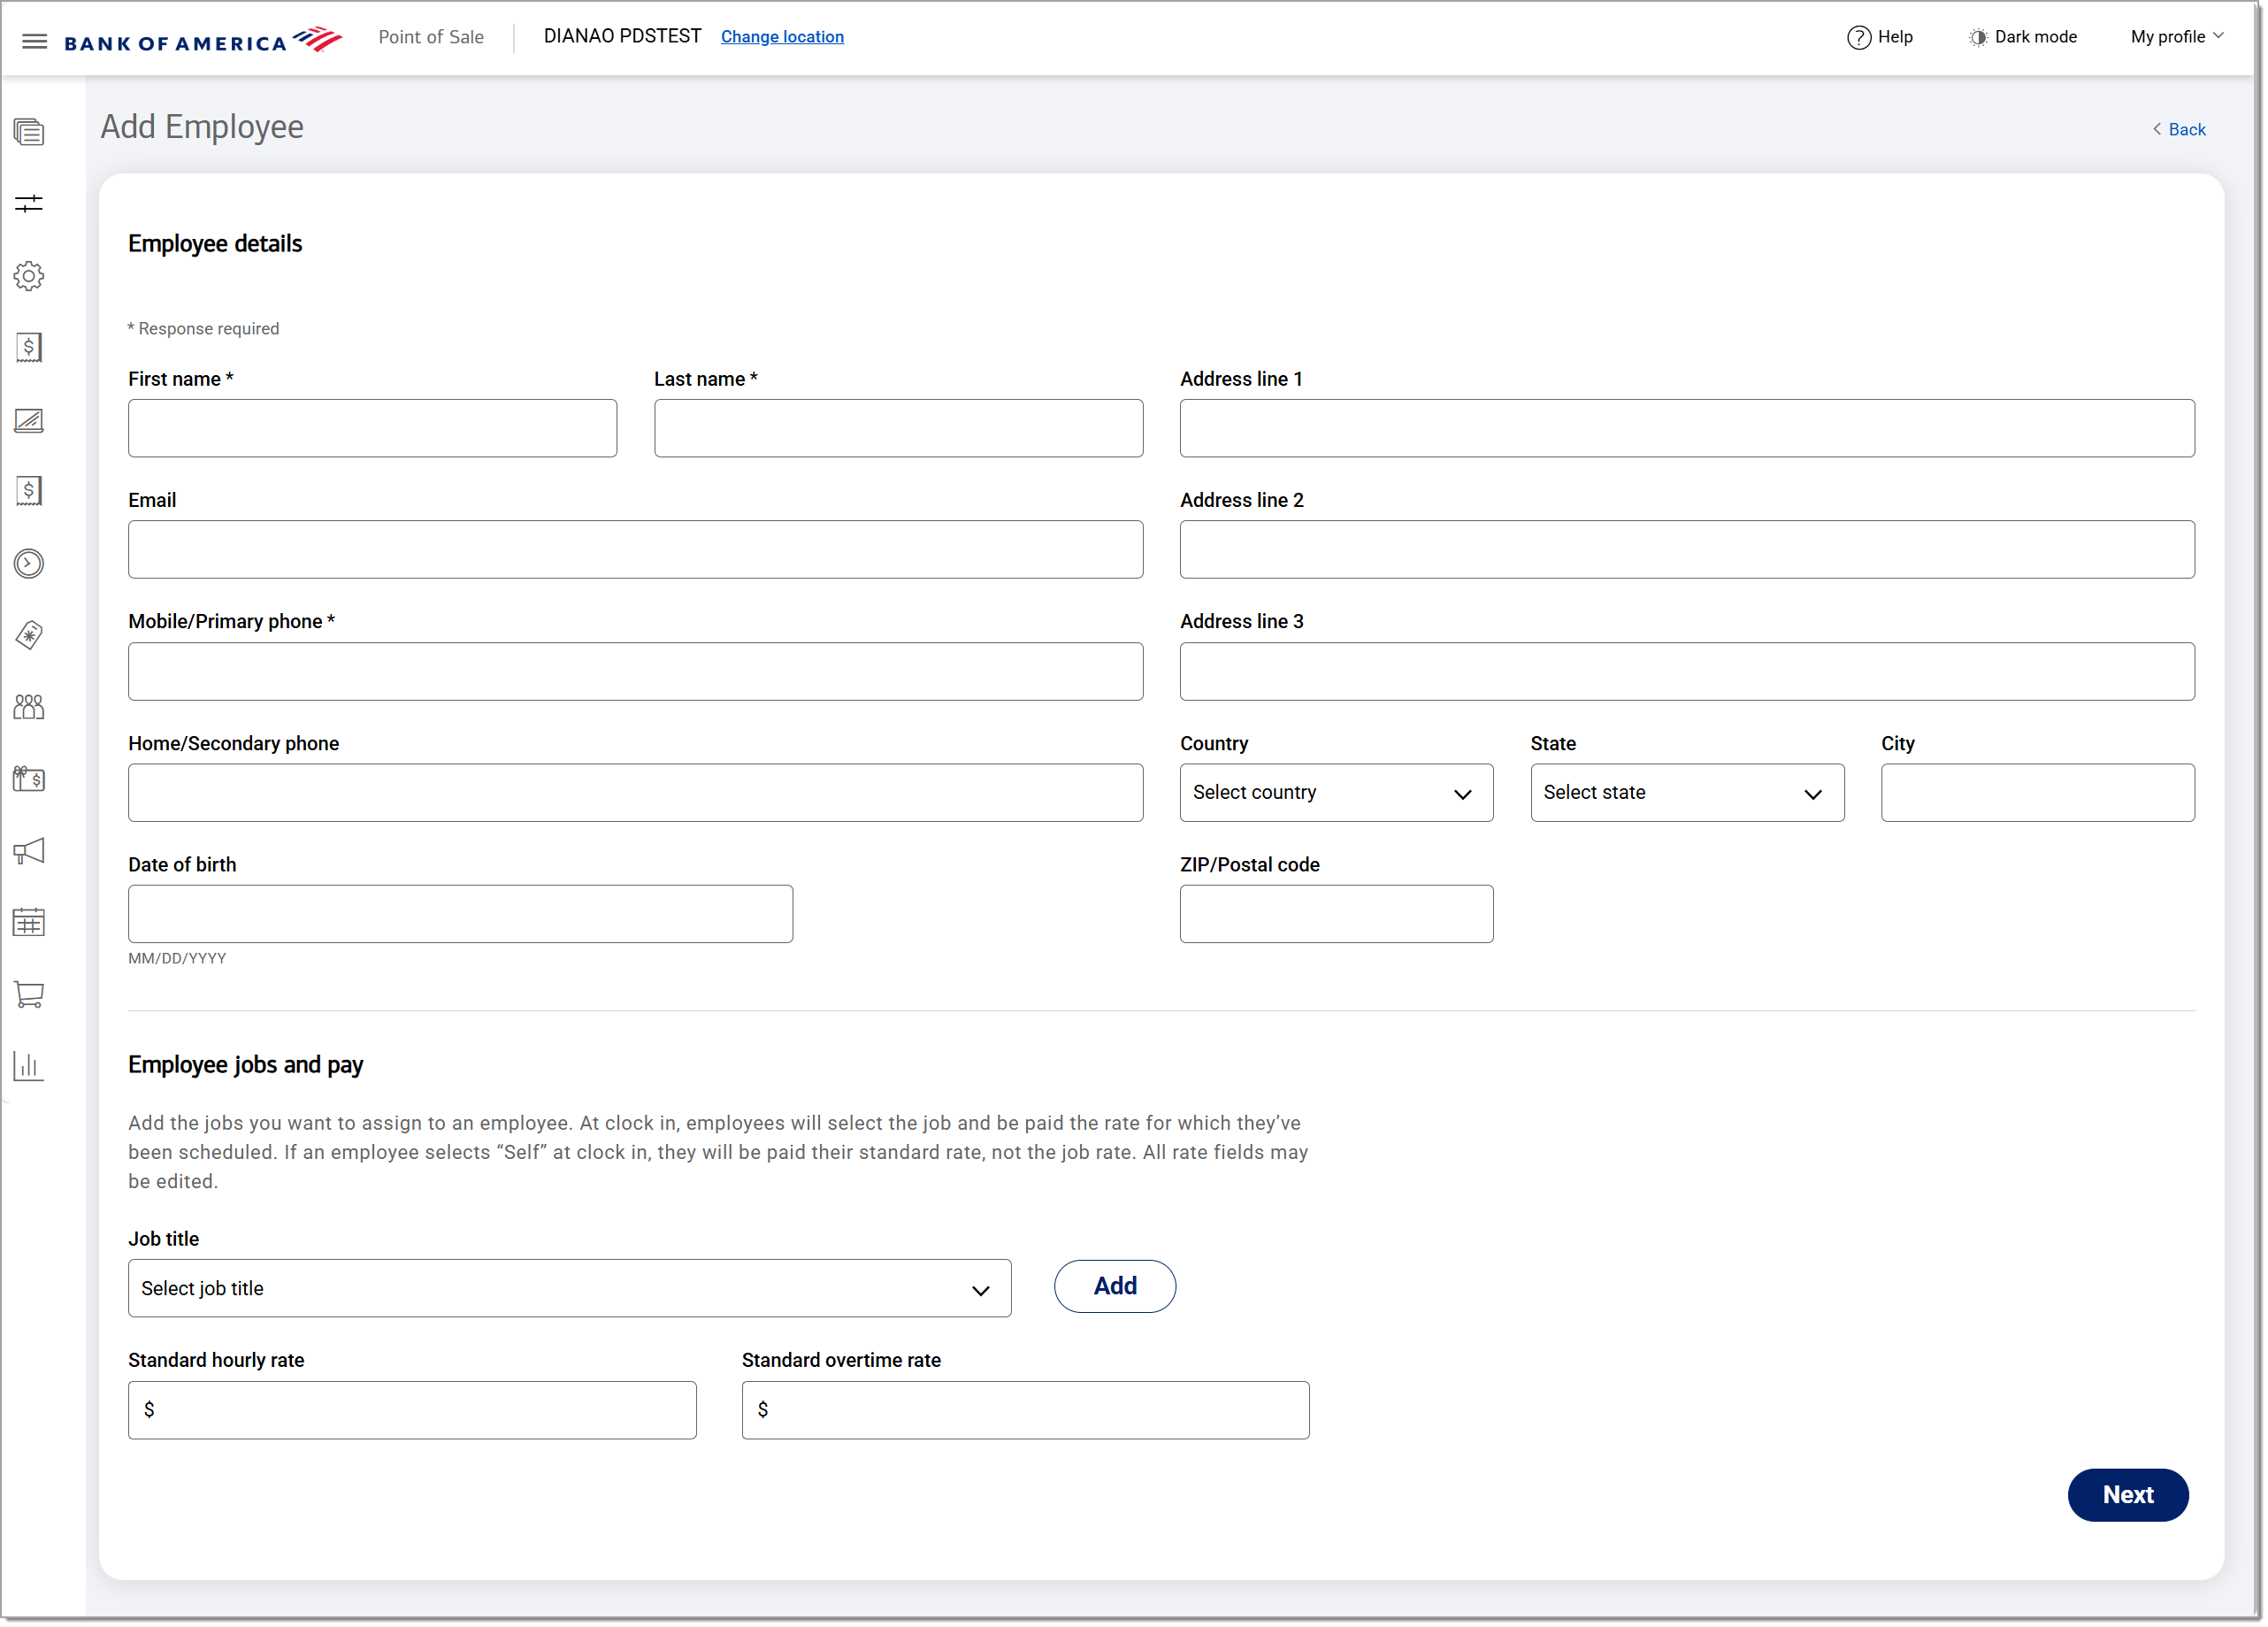Image resolution: width=2268 pixels, height=1627 pixels.
Task: Select the Discounts price tag icon
Action: 29,635
